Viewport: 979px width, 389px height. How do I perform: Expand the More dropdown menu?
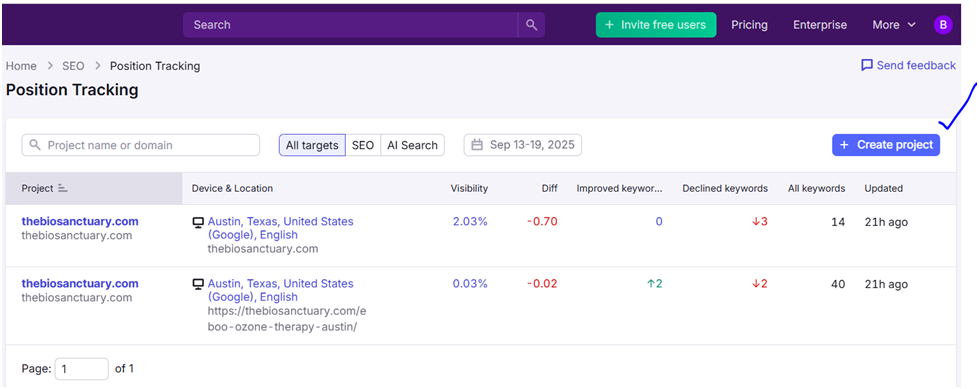(x=894, y=25)
